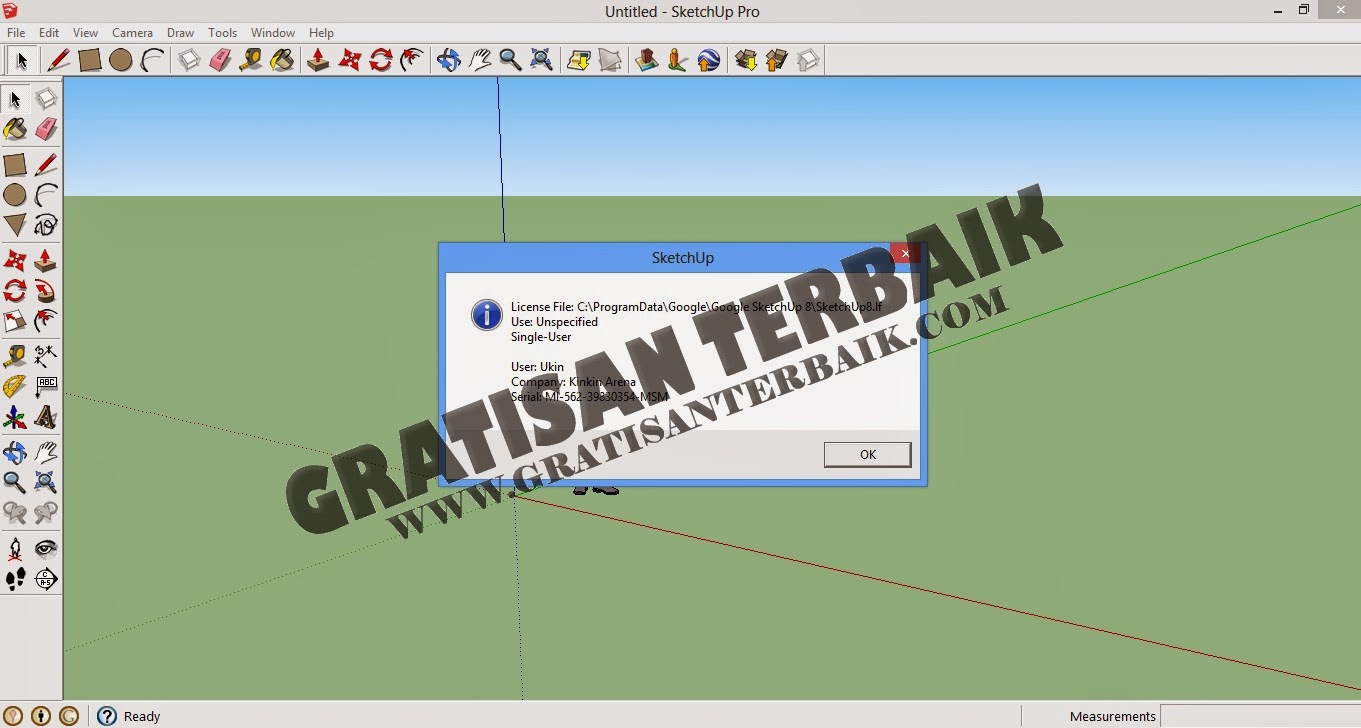Select the Zoom Extents tool in top toolbar
The height and width of the screenshot is (728, 1361).
click(x=541, y=61)
